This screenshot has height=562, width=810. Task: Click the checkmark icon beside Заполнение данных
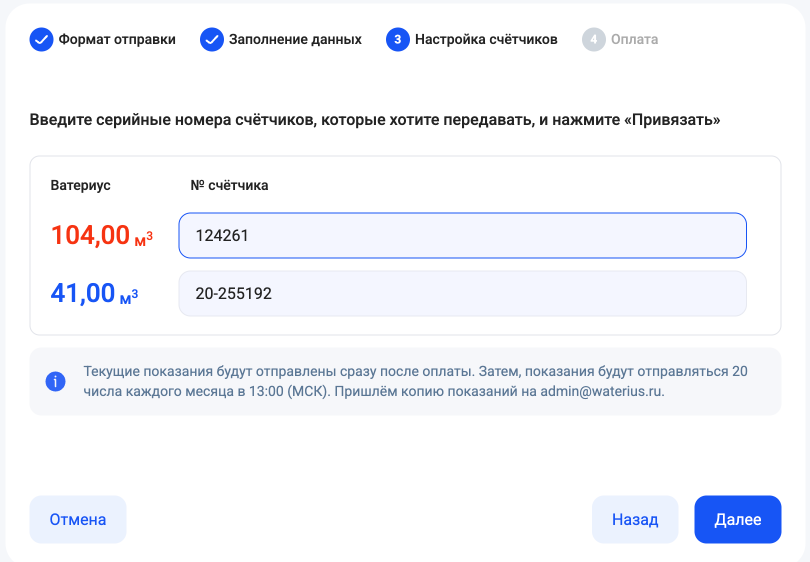coord(211,40)
